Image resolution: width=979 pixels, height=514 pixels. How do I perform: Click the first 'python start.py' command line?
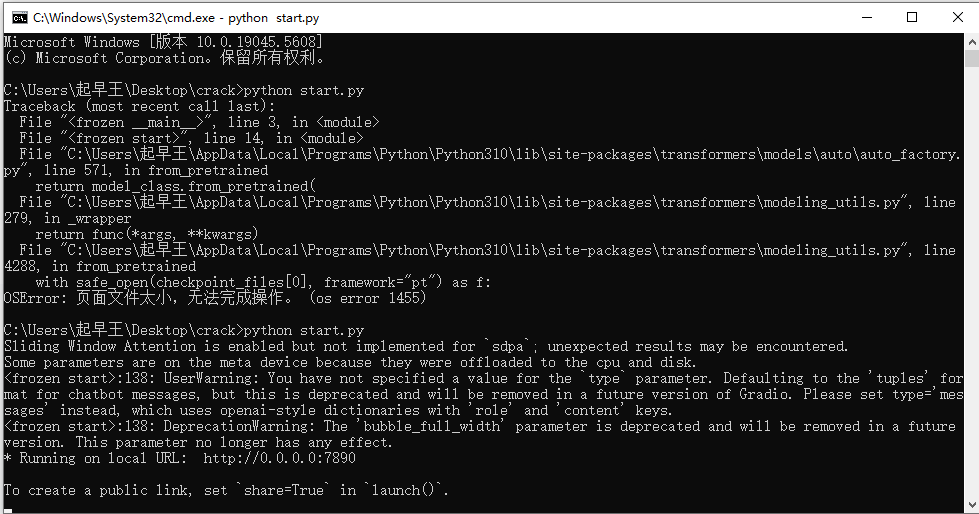pyautogui.click(x=184, y=90)
